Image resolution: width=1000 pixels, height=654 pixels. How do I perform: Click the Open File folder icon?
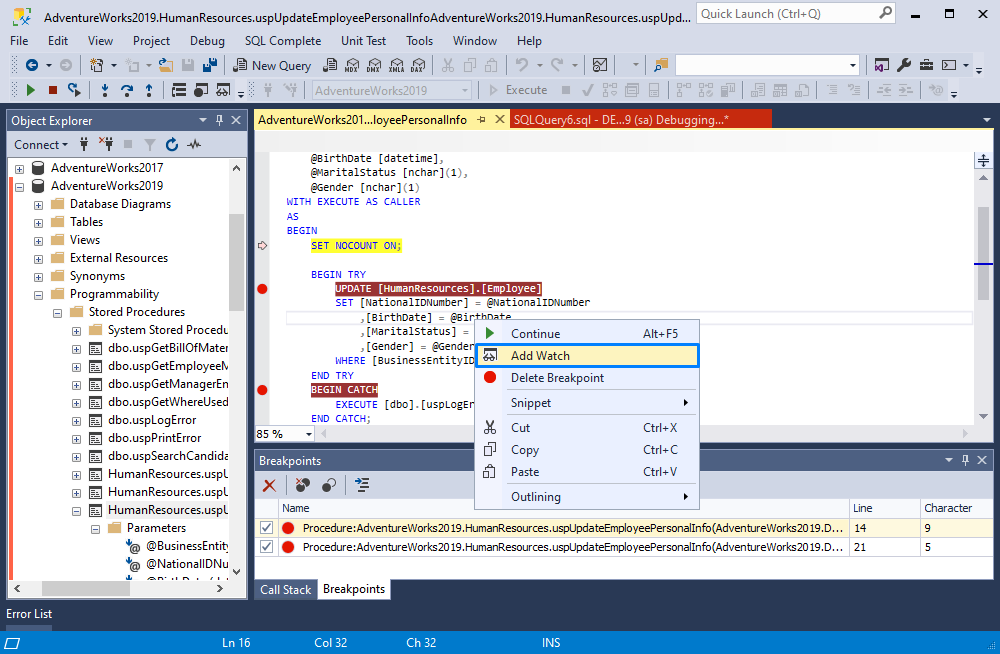[166, 65]
